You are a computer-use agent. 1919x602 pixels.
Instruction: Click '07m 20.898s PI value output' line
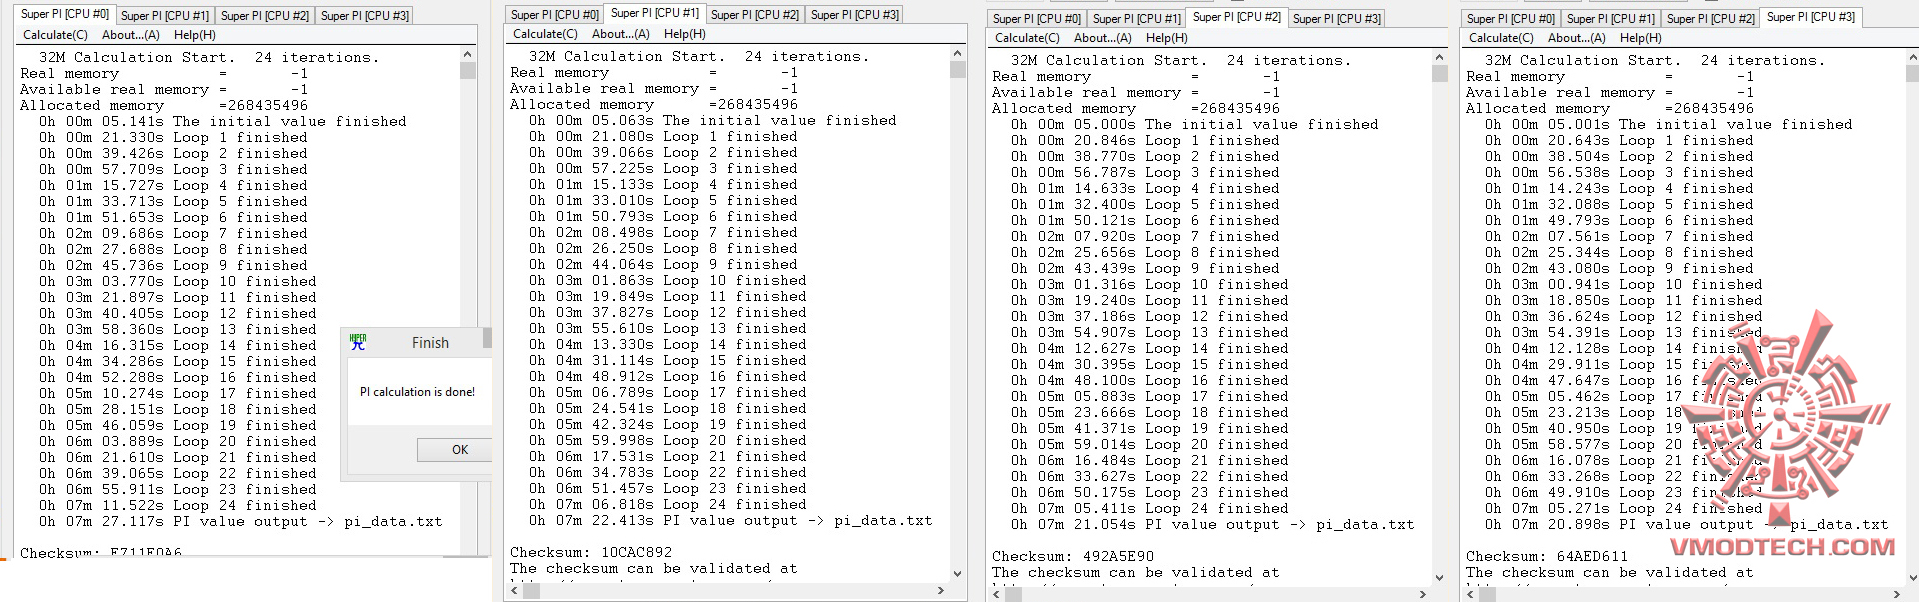click(x=1686, y=524)
